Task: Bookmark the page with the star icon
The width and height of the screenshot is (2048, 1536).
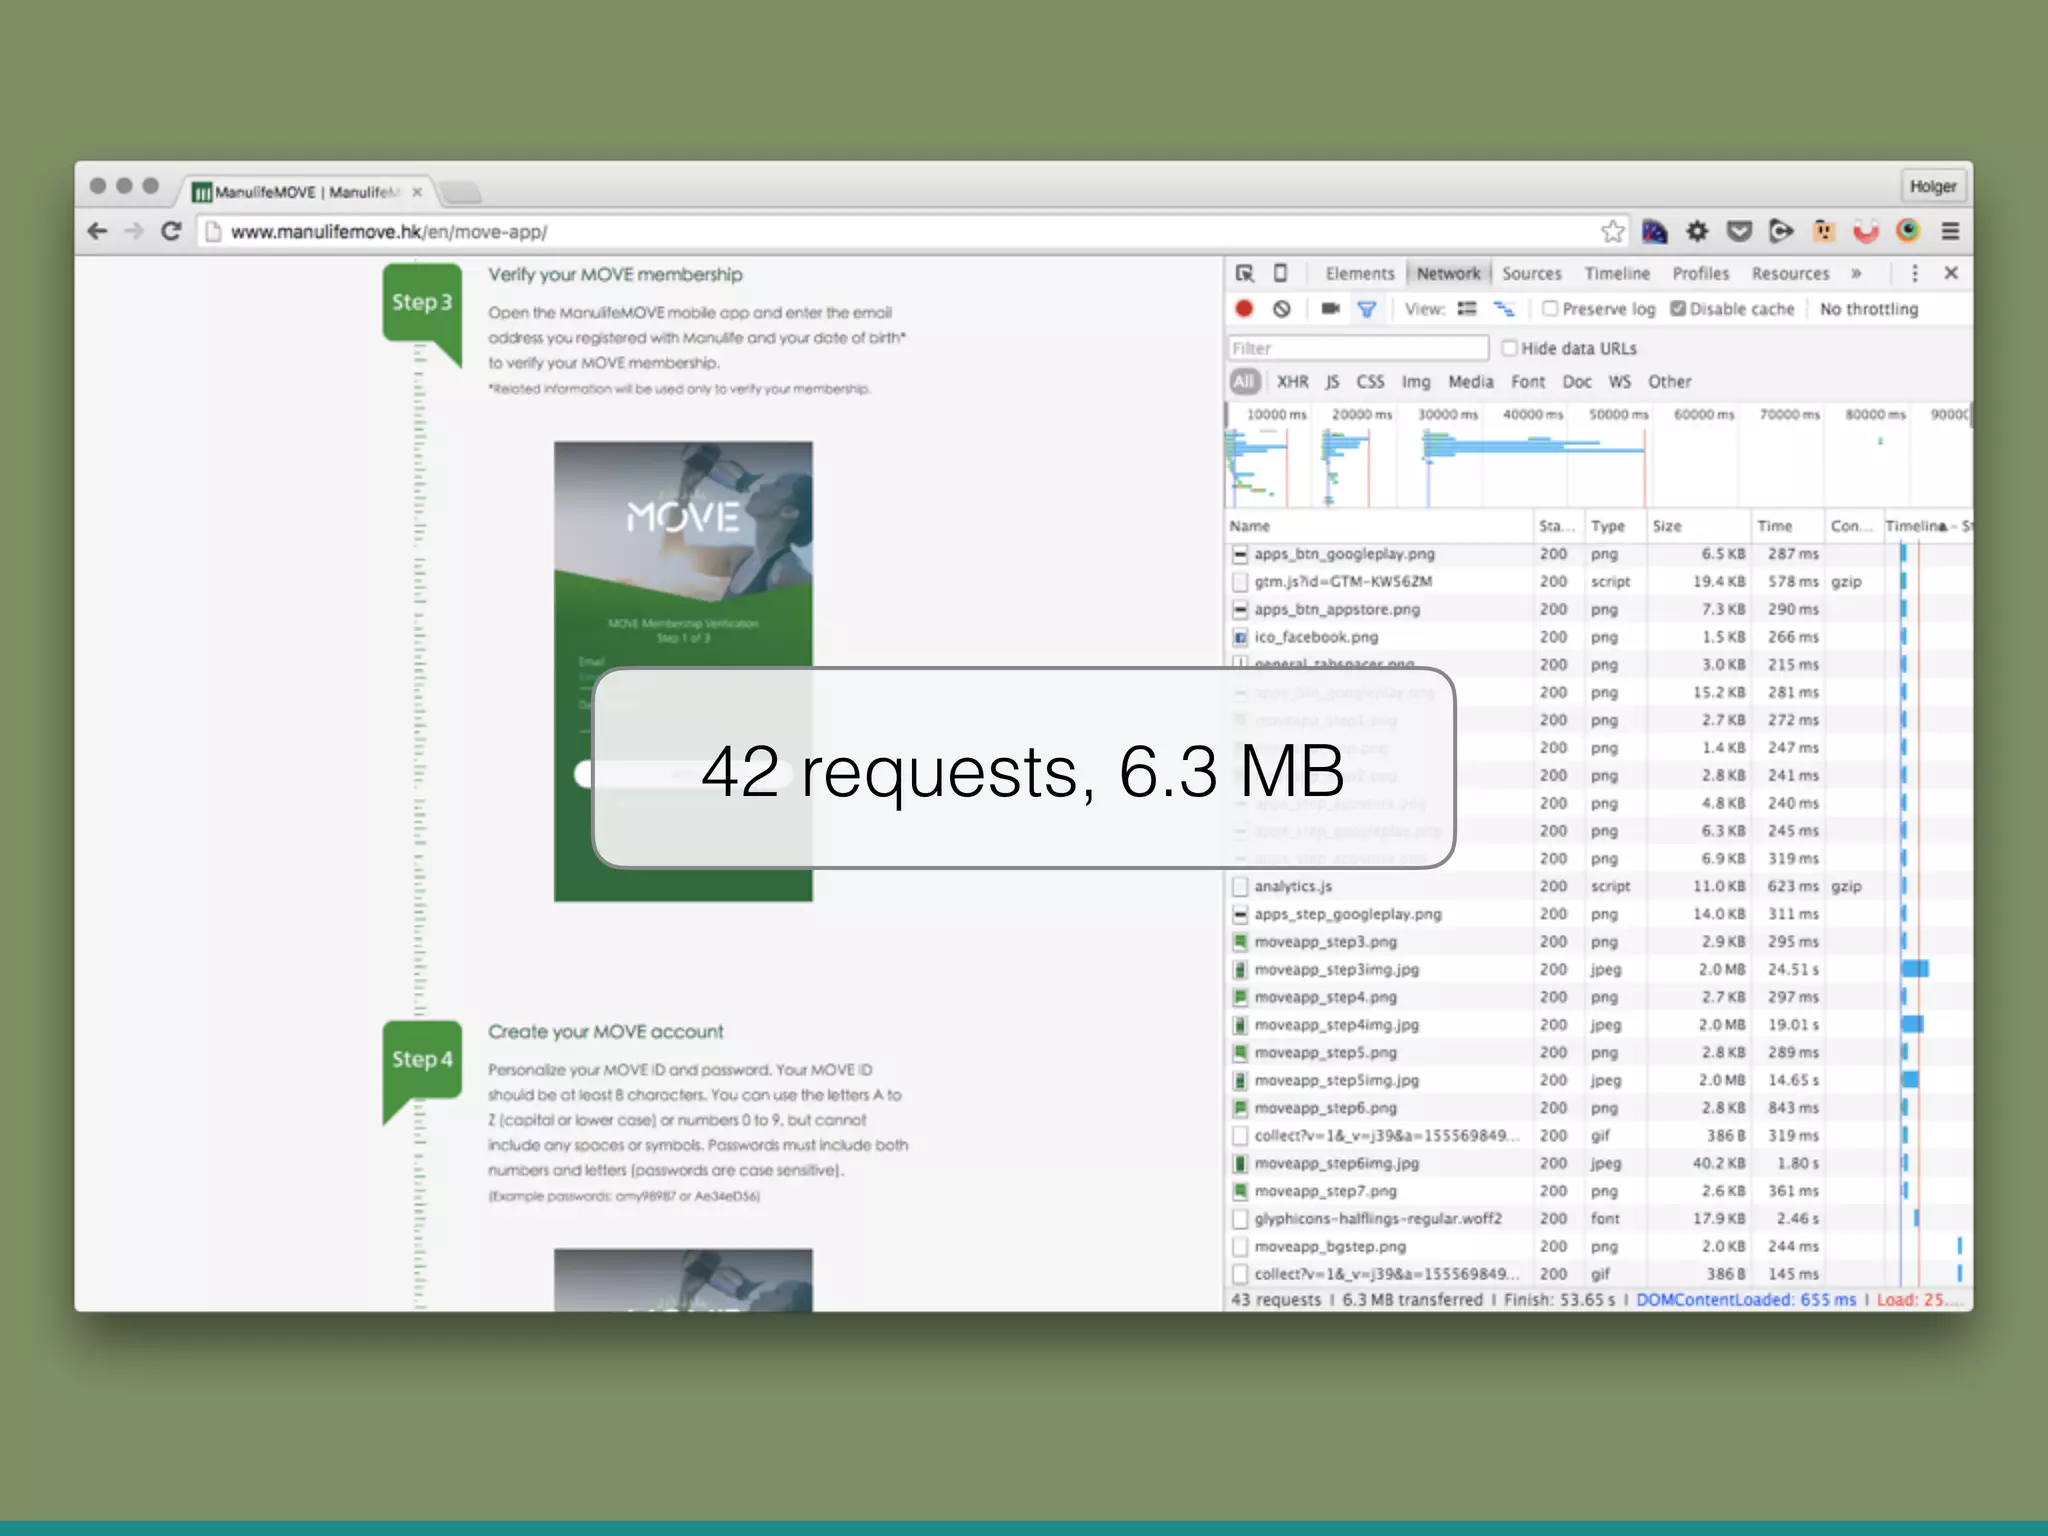Action: (1612, 231)
